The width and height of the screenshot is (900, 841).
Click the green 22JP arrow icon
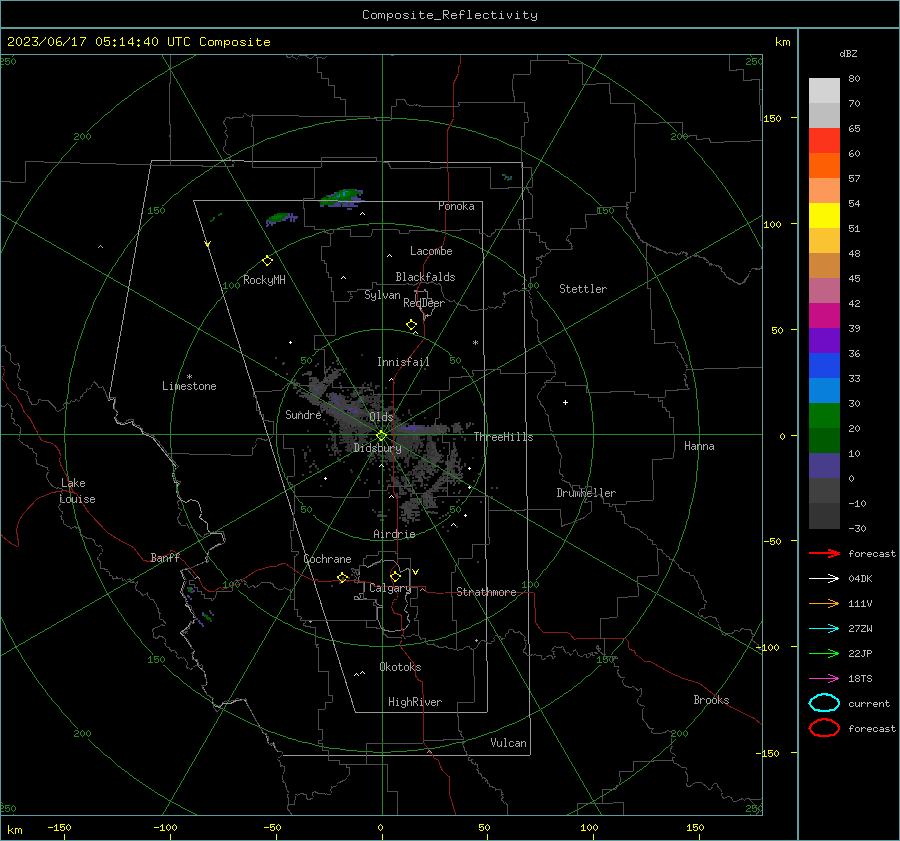coord(824,653)
